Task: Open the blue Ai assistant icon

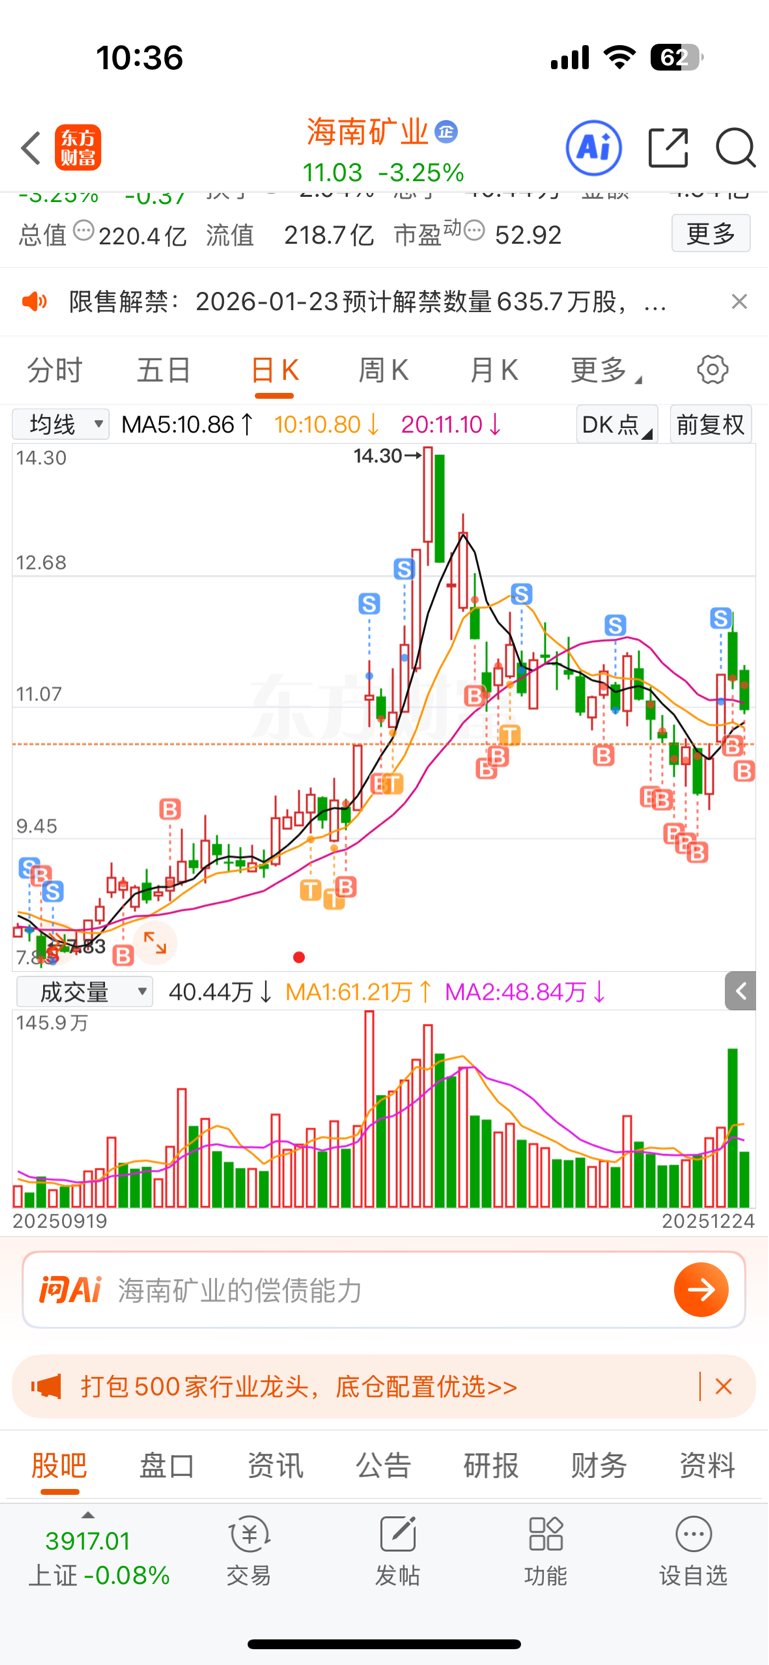Action: click(x=594, y=148)
